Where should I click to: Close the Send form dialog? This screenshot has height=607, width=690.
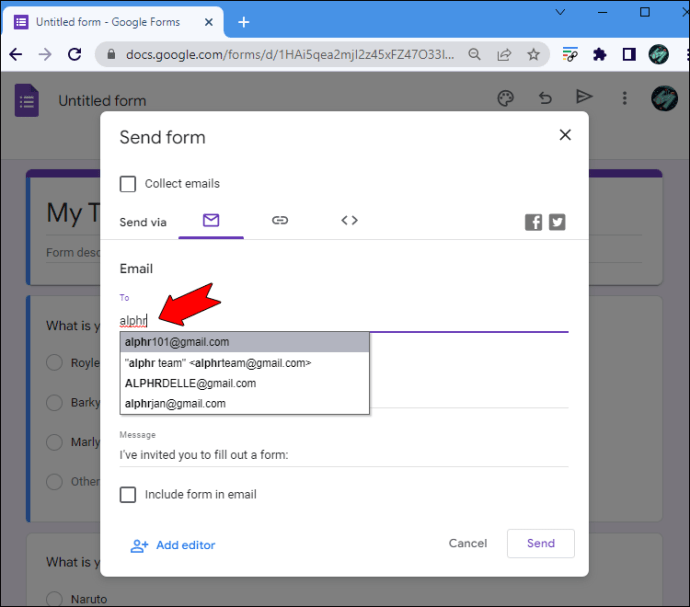click(565, 135)
